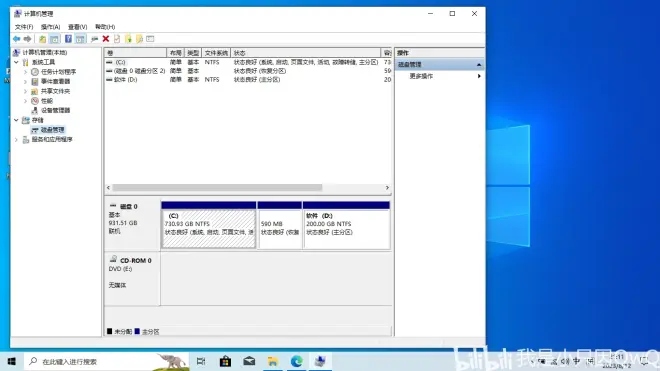This screenshot has height=371, width=660.
Task: Expand the 任务计划程序 tree node
Action: click(25, 72)
